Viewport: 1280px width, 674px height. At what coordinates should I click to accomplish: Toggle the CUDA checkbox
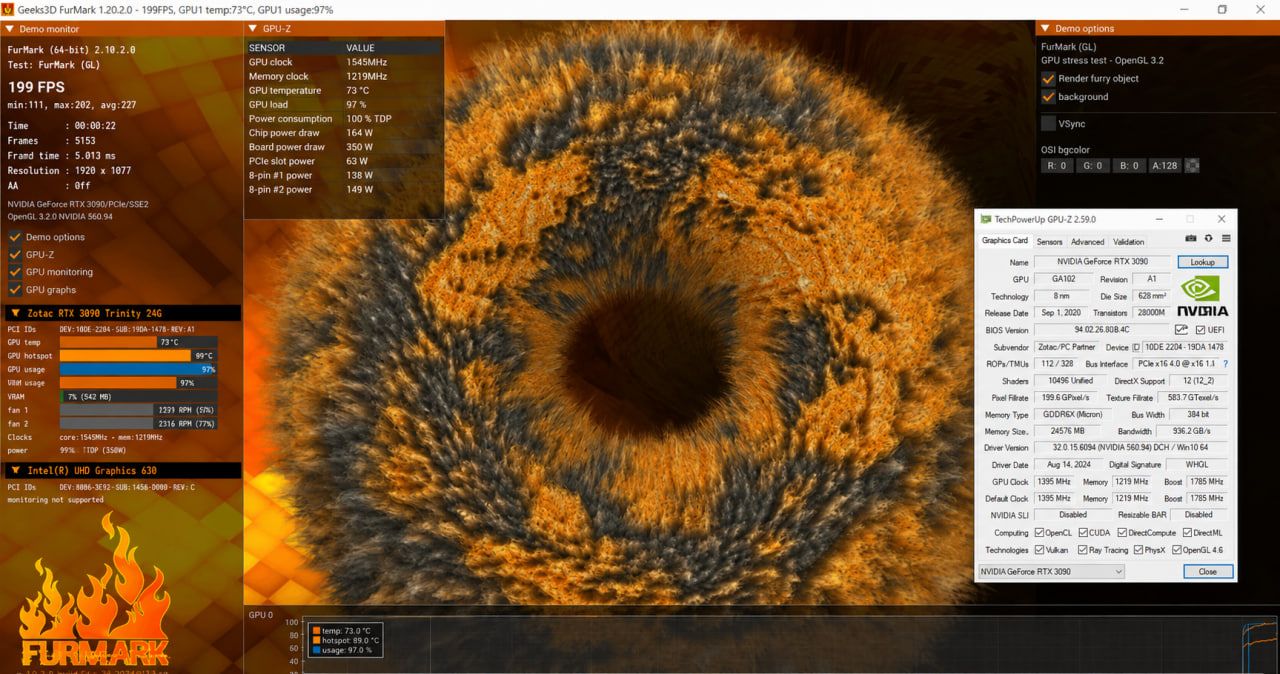point(1081,533)
